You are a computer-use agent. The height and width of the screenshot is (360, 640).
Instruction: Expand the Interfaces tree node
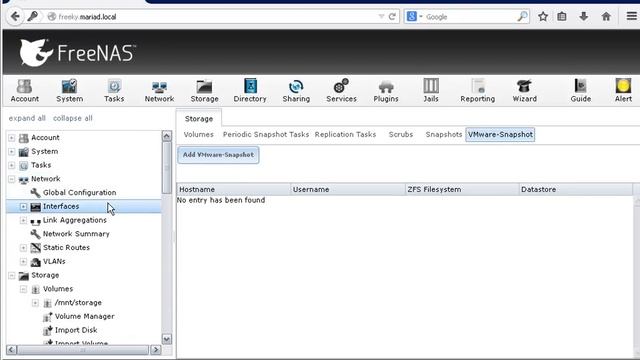24,207
